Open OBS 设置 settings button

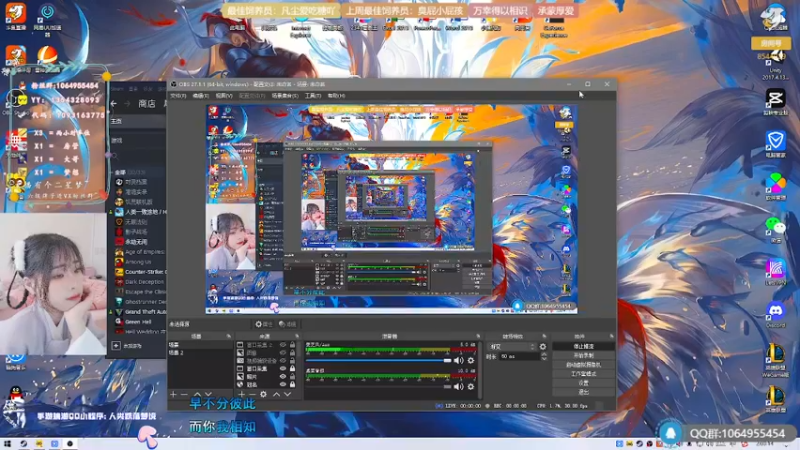point(583,383)
